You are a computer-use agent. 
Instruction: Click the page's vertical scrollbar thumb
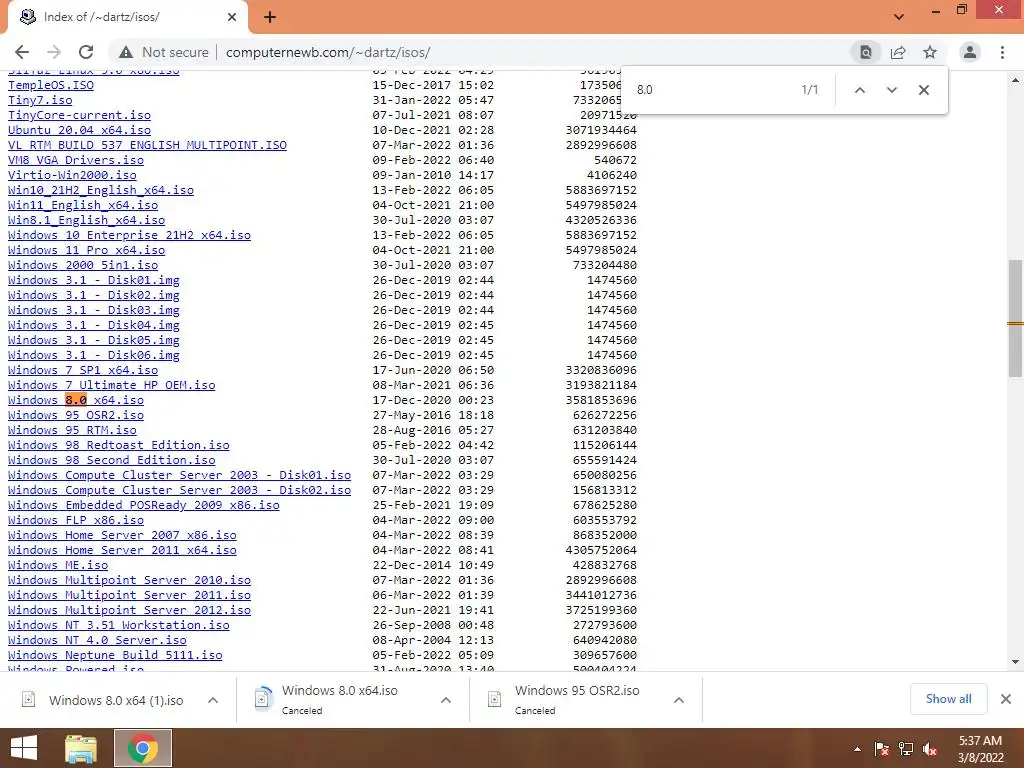pos(1015,319)
